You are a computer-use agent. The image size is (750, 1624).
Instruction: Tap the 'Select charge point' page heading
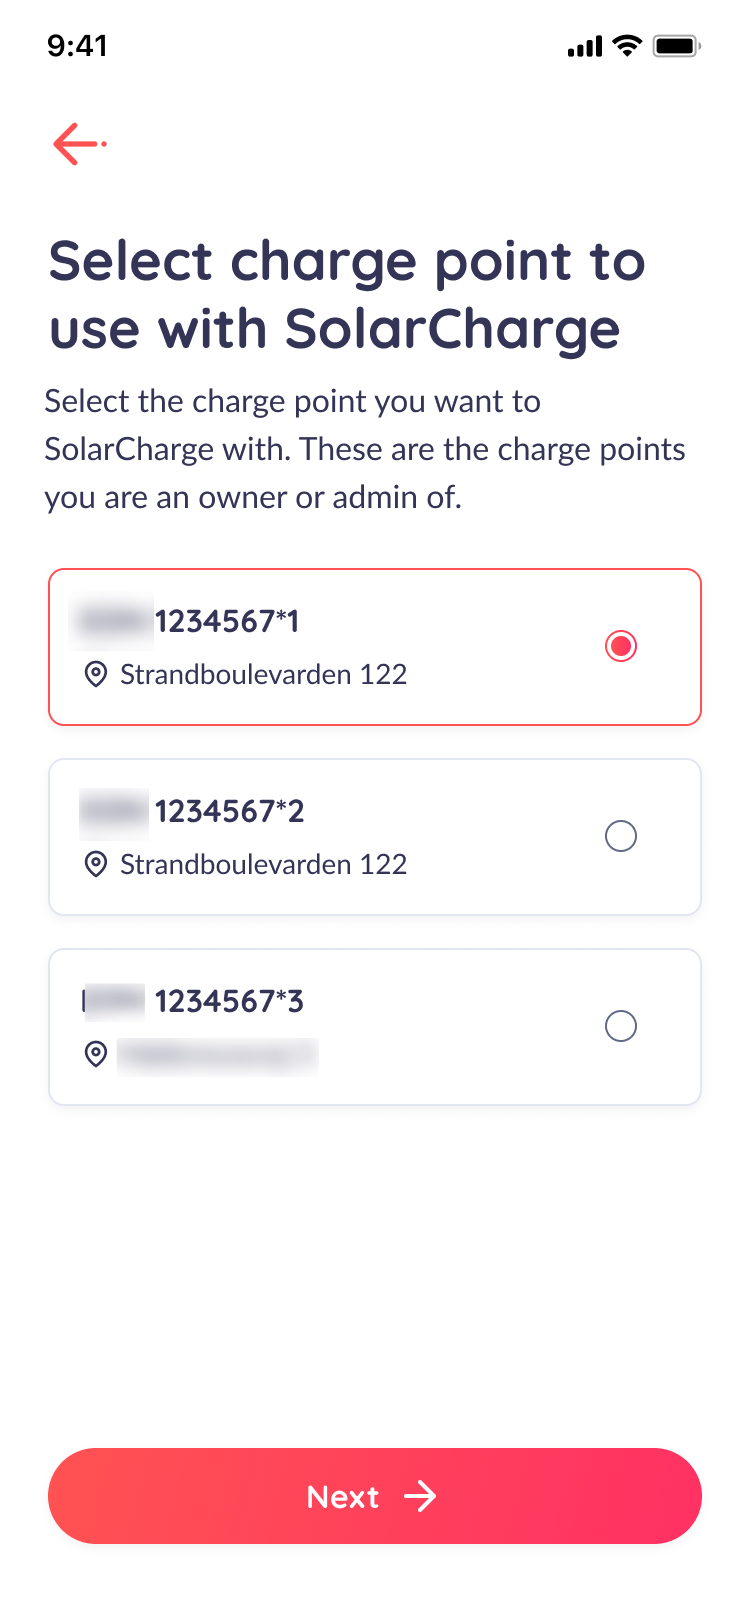347,295
